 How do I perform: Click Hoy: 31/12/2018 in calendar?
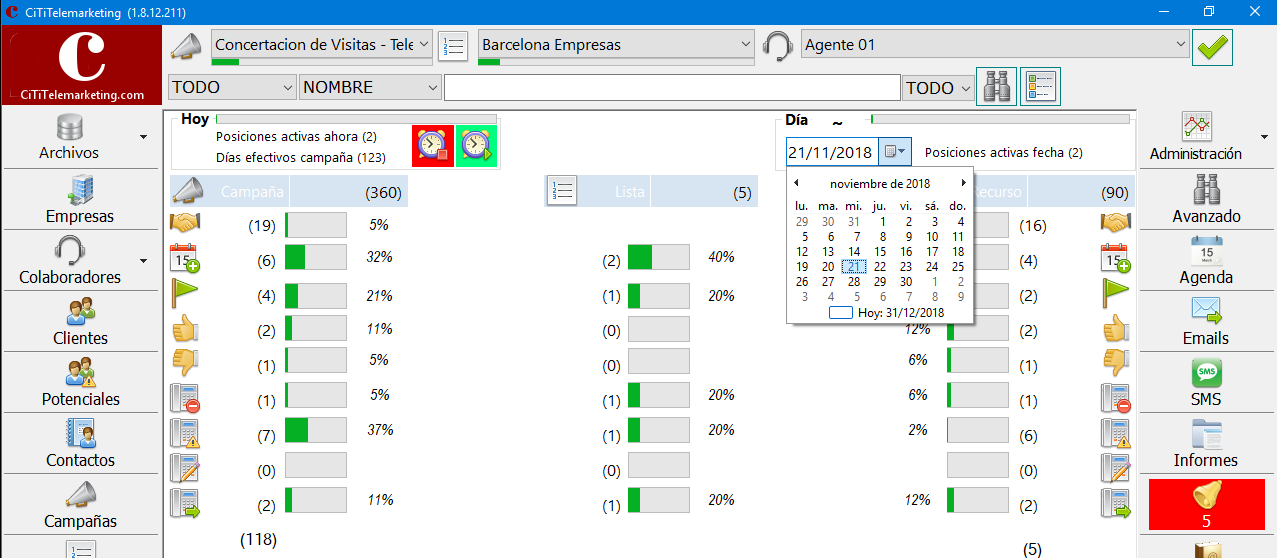point(887,313)
